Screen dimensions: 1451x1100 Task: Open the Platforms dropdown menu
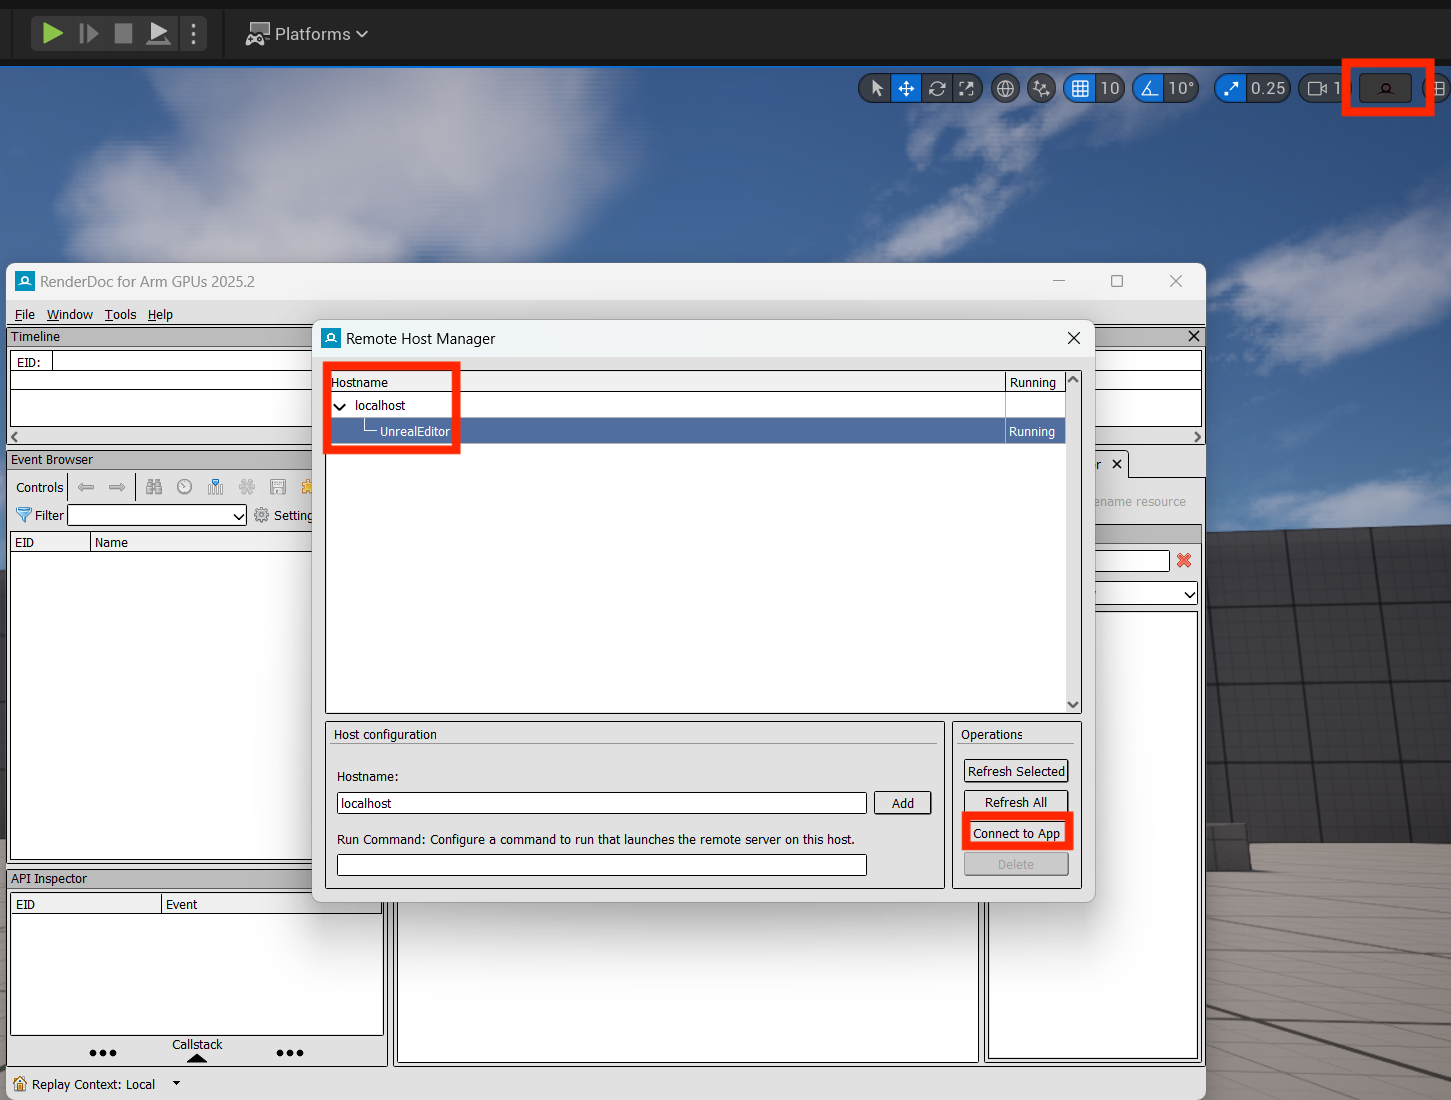point(307,34)
